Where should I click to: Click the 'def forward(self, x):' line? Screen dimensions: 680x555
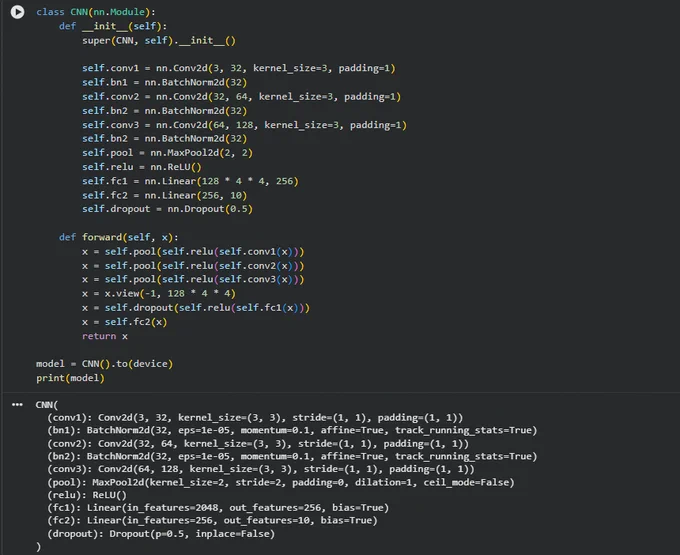[118, 237]
